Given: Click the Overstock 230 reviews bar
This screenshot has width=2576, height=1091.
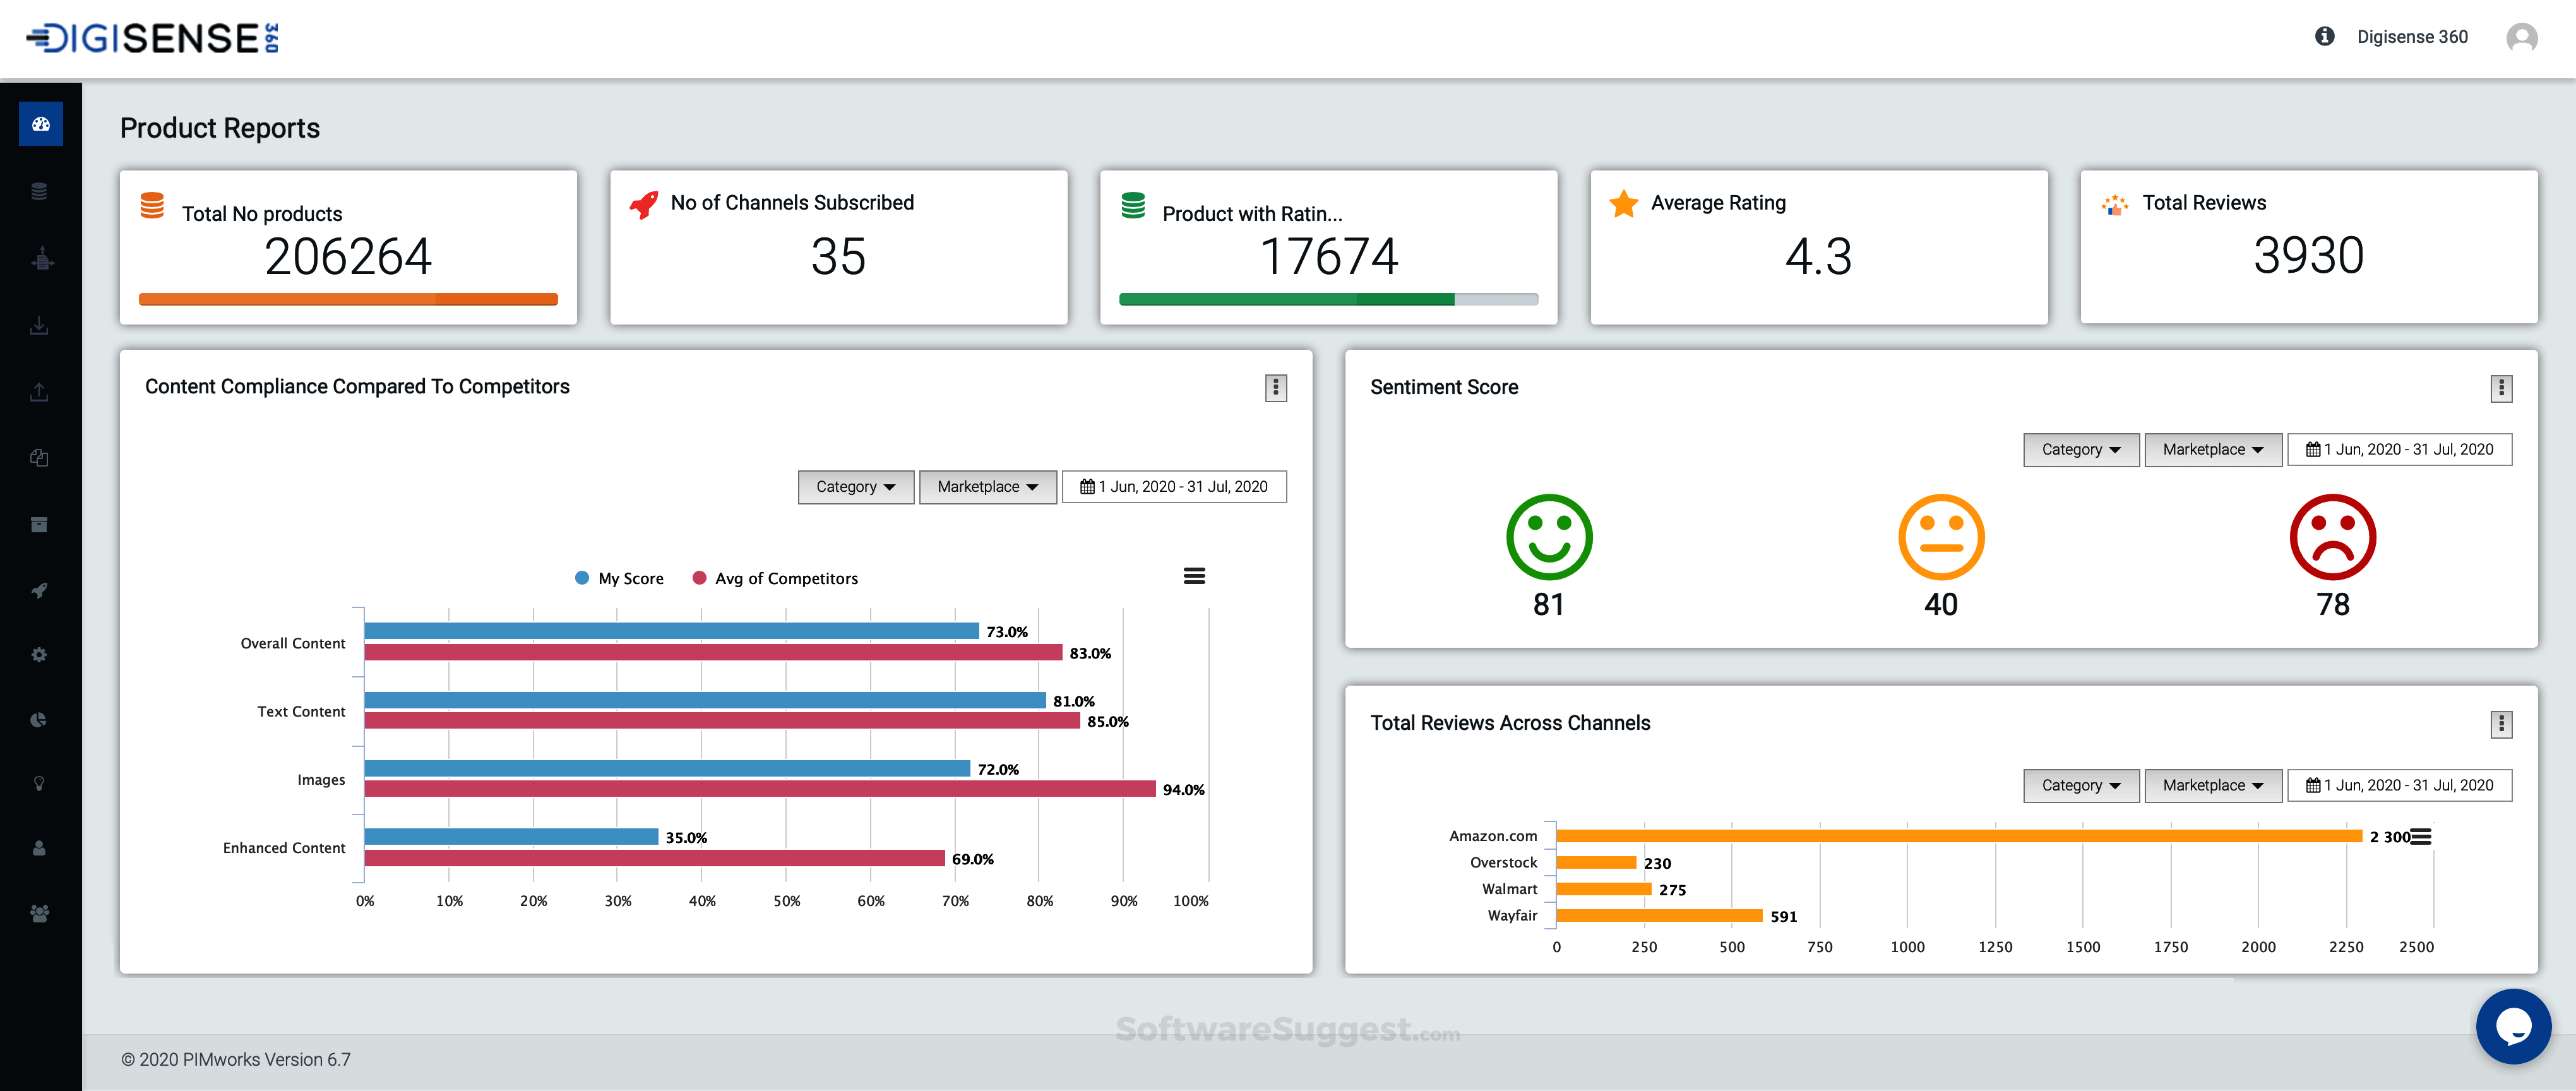Looking at the screenshot, I should (1597, 862).
